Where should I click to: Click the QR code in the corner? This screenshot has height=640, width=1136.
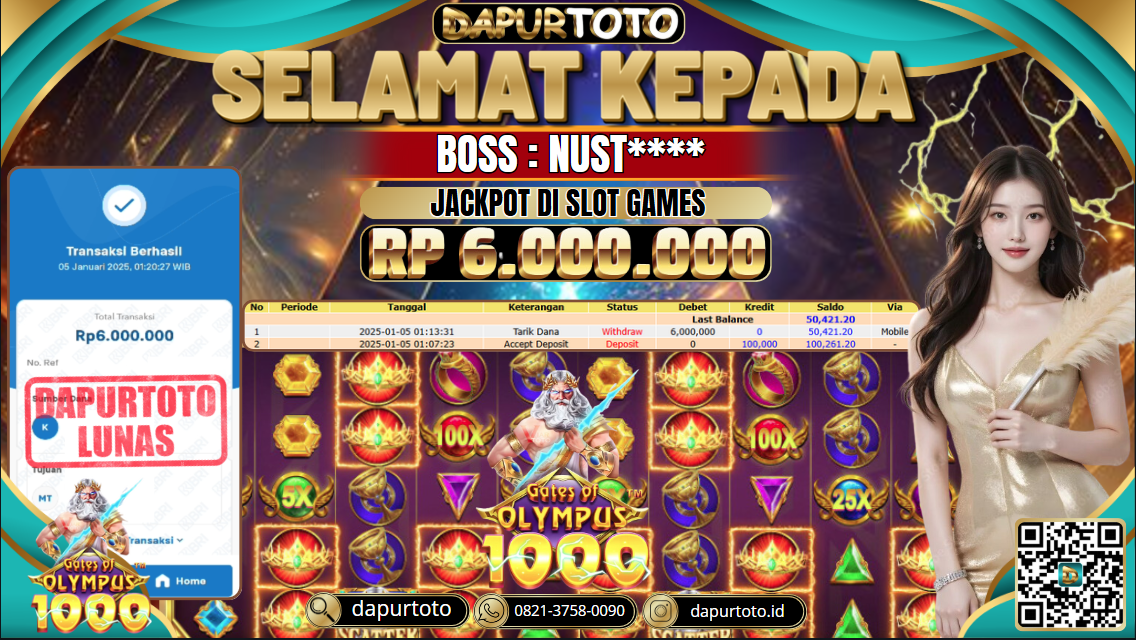pos(1070,574)
